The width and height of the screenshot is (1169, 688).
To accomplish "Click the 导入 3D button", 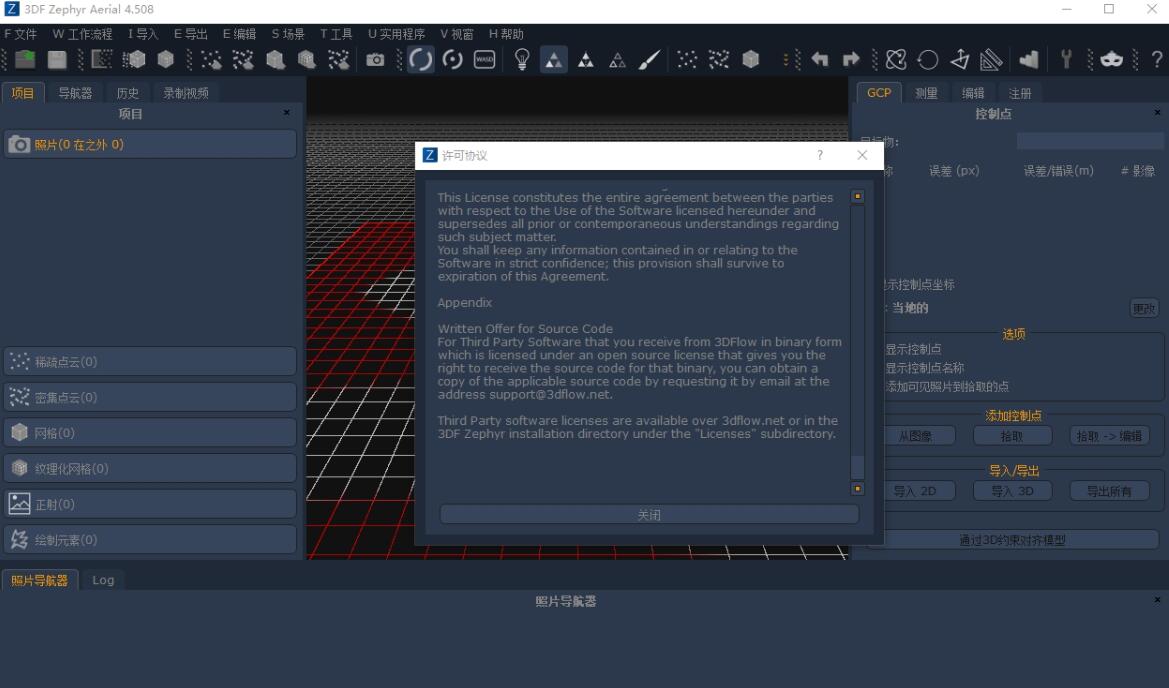I will tap(1012, 491).
